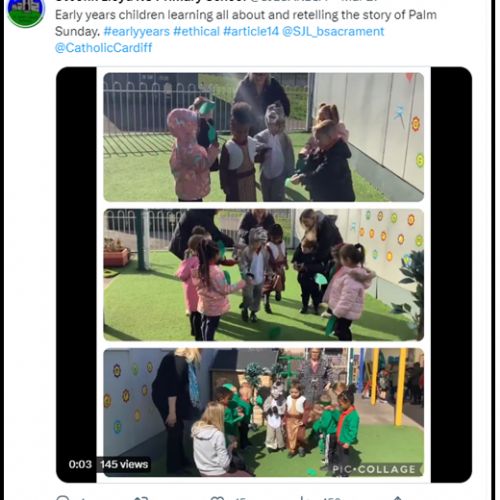Visit the @SJL_bsacrament mention
This screenshot has height=500, width=500.
pos(333,31)
